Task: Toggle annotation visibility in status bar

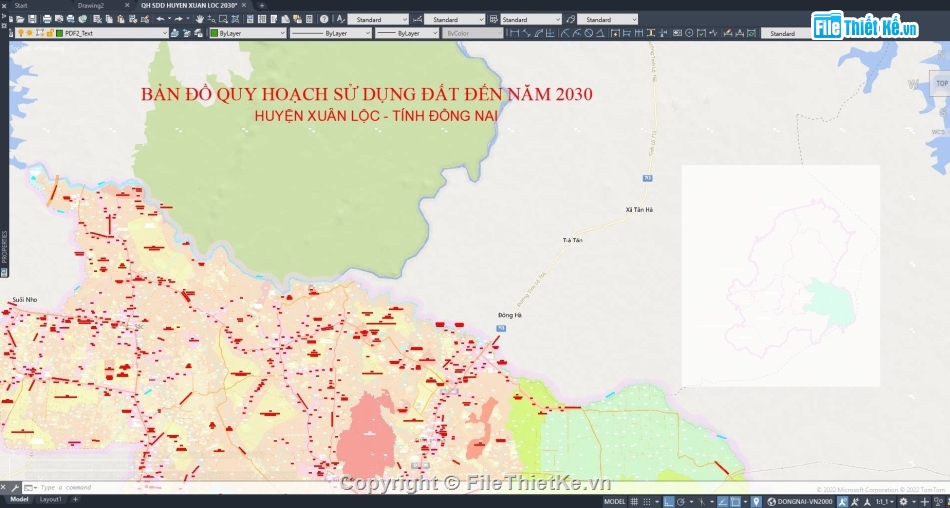Action: (x=842, y=501)
